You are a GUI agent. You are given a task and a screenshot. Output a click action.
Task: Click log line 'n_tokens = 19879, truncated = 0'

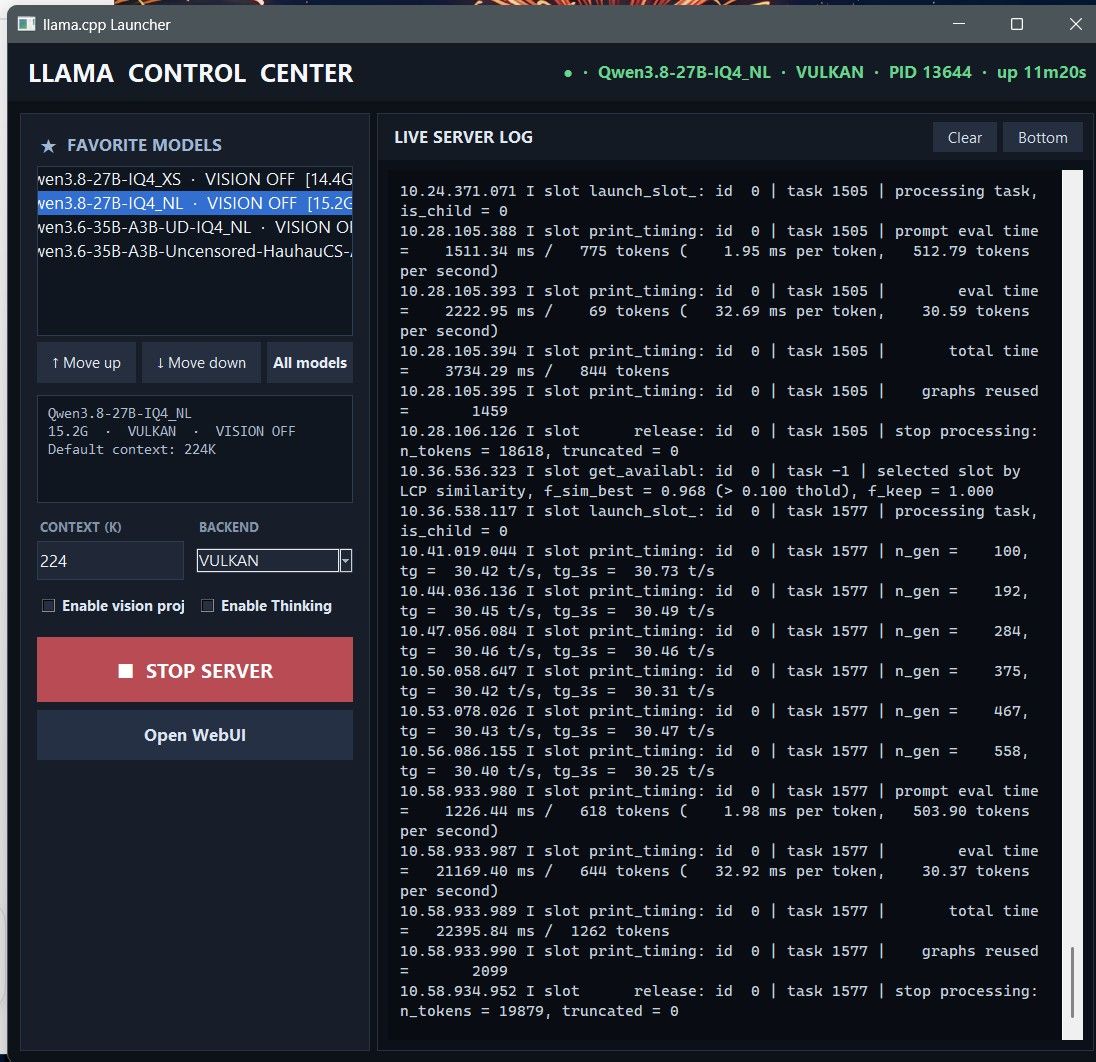(x=539, y=1011)
